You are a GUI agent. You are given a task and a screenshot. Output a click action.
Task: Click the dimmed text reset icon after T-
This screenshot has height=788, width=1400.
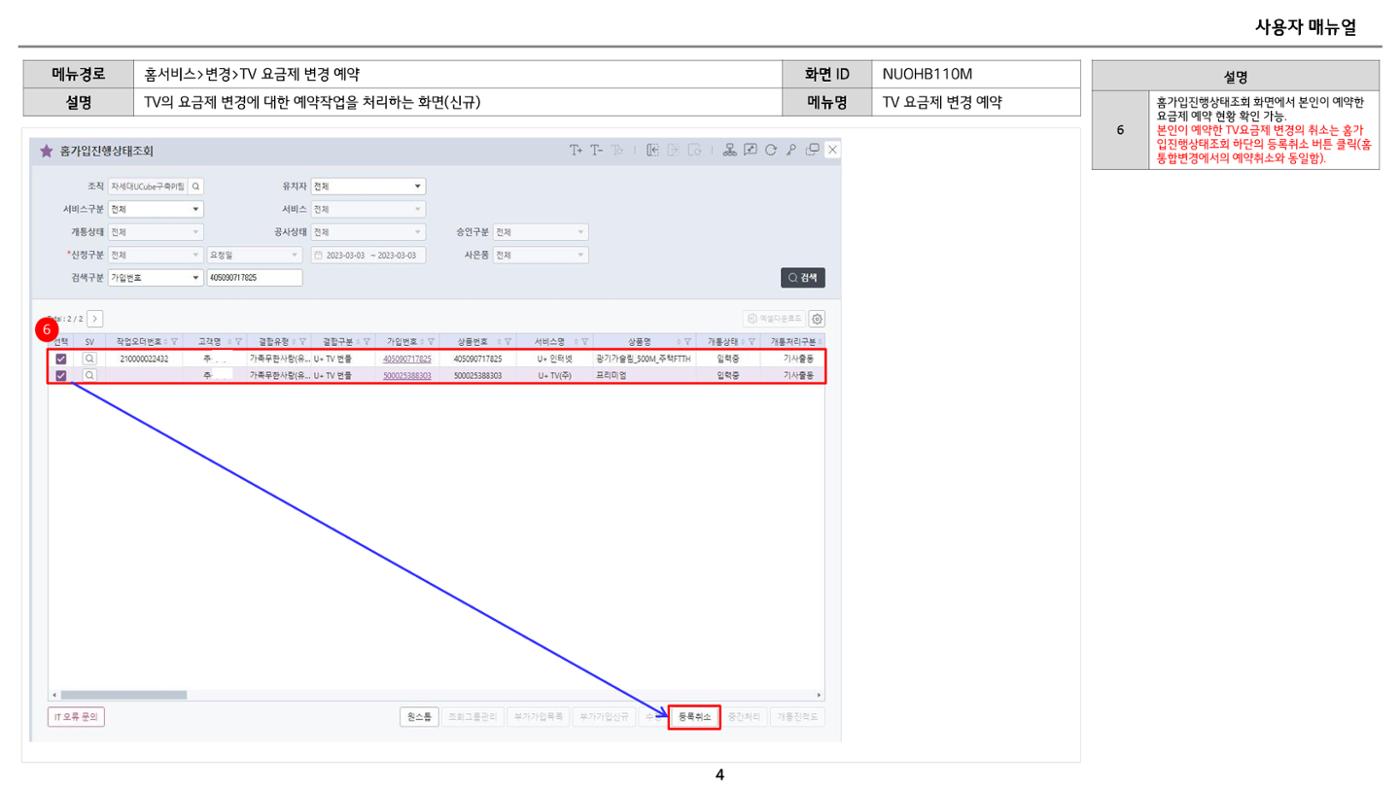pyautogui.click(x=618, y=150)
